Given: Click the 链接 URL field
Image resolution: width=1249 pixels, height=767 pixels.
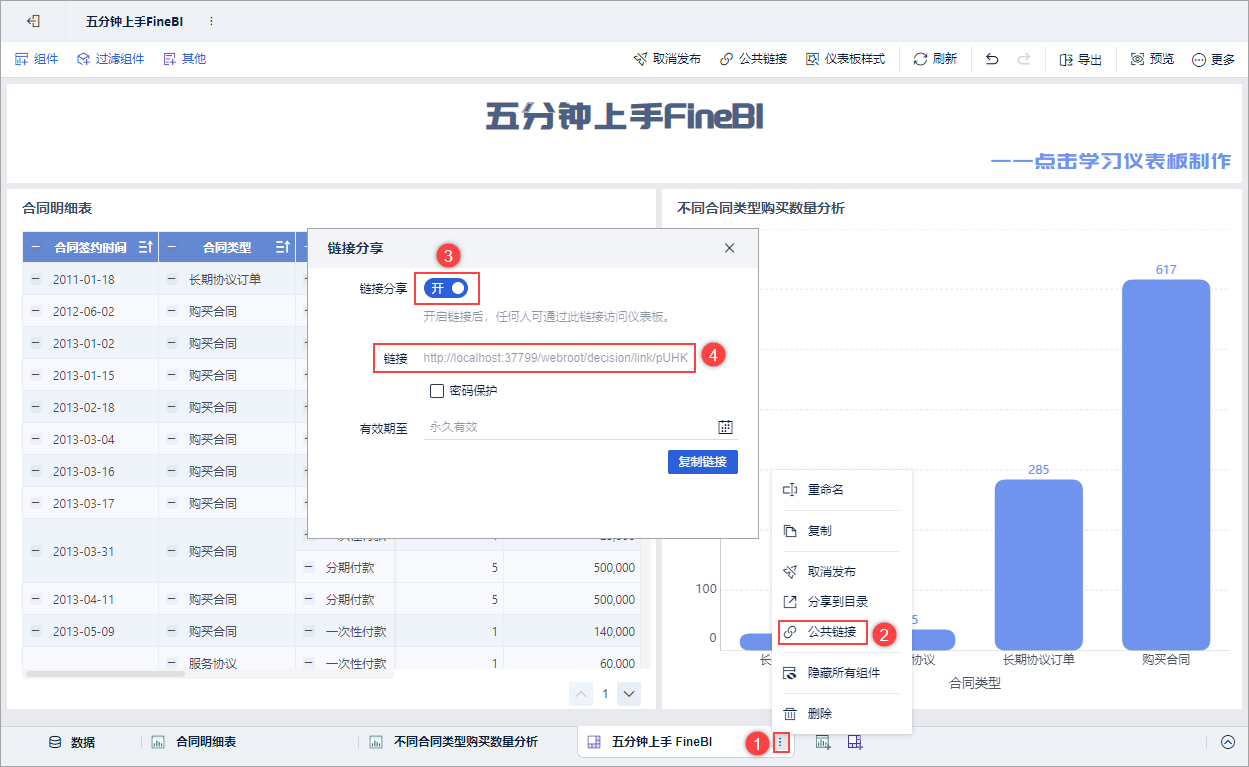Looking at the screenshot, I should (x=556, y=358).
